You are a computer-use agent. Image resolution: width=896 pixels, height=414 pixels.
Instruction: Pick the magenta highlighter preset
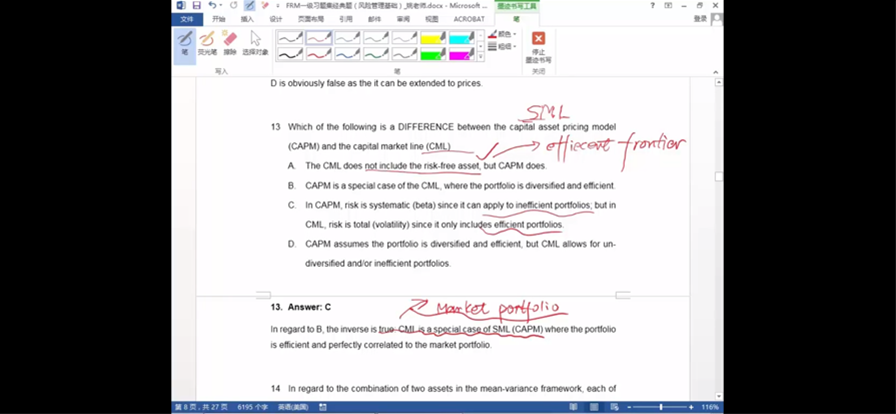pyautogui.click(x=462, y=54)
